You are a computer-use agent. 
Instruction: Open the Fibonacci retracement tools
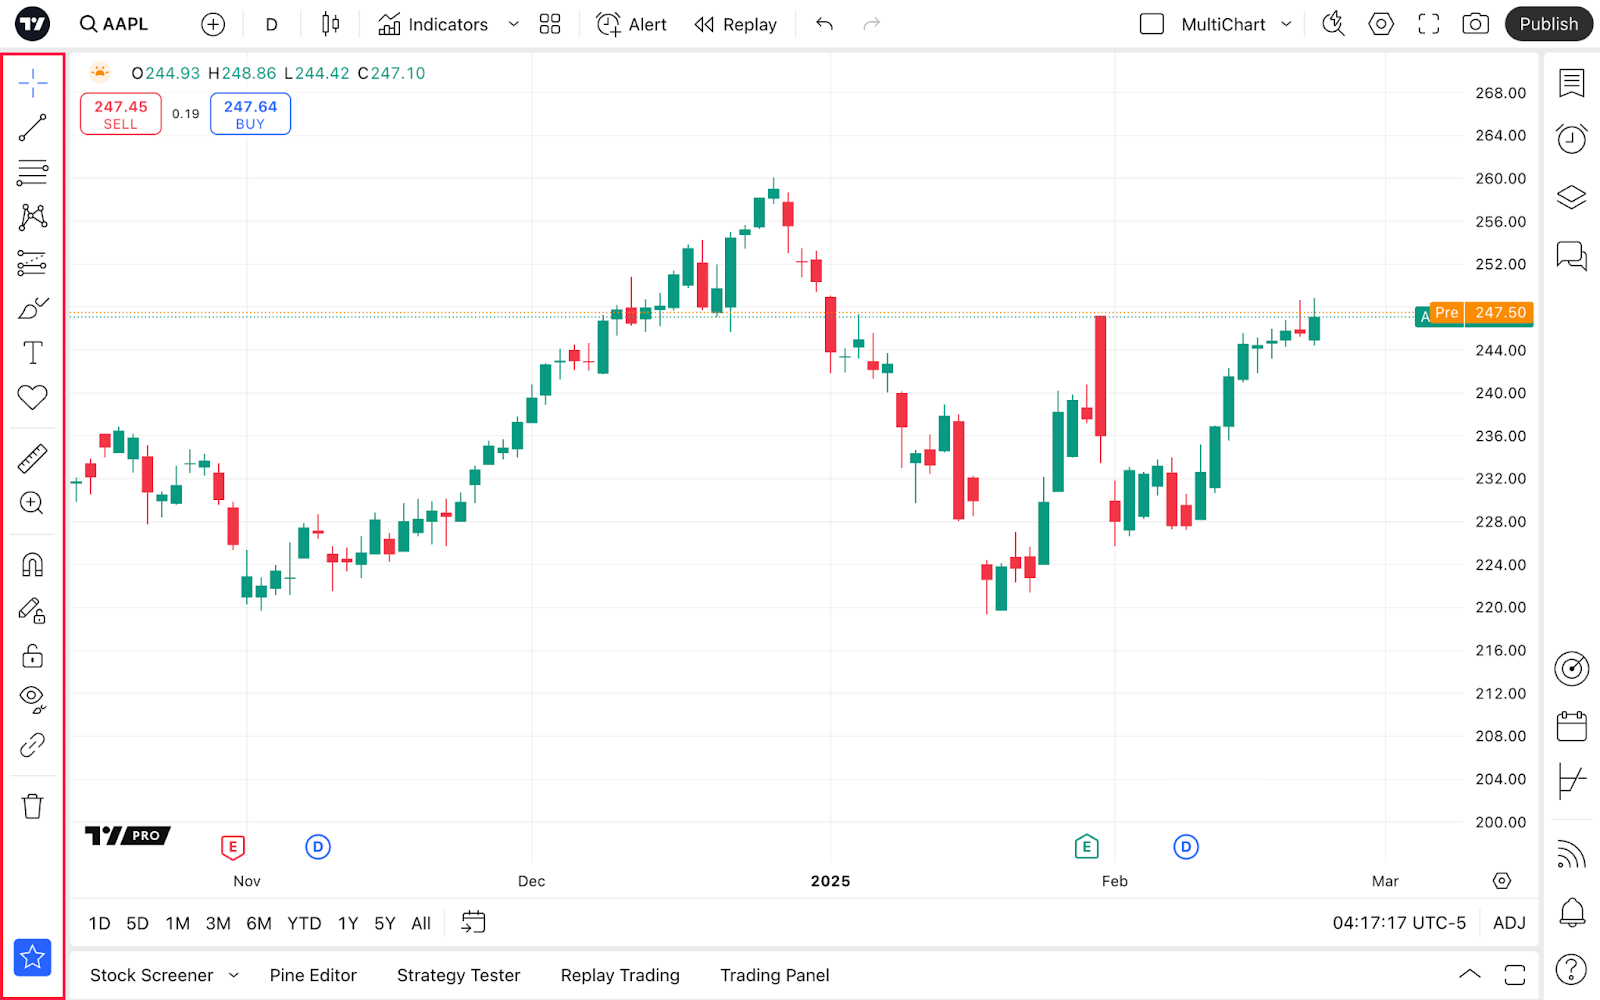pyautogui.click(x=32, y=172)
